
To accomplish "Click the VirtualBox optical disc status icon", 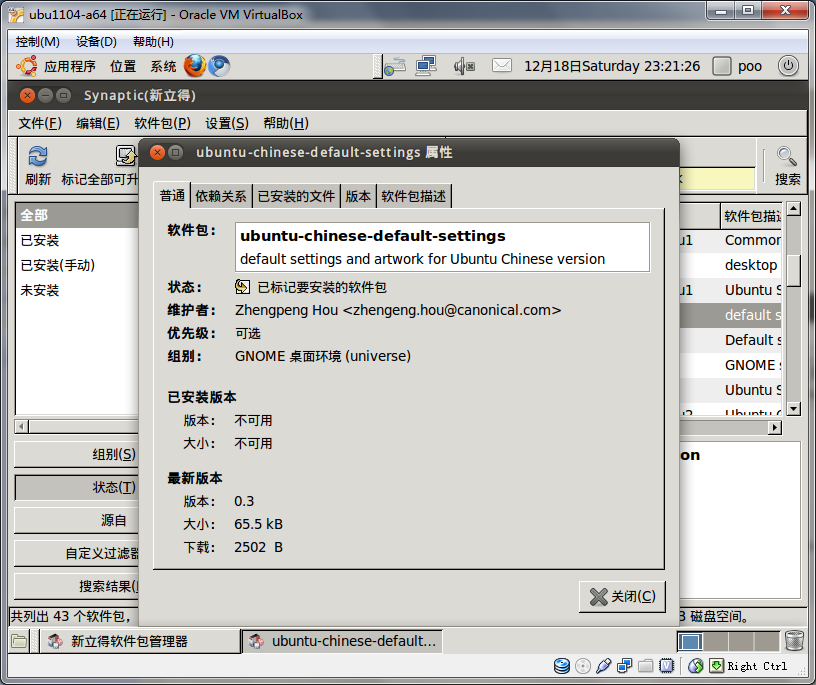I will (583, 666).
